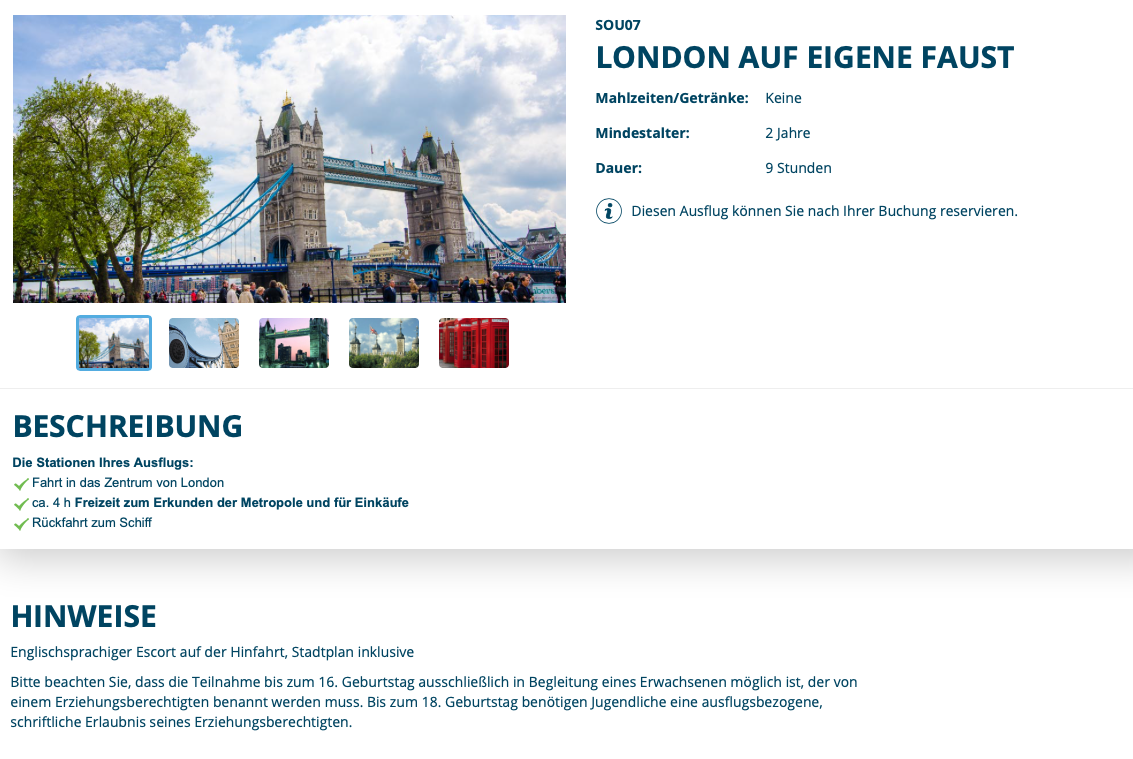Select the Tower of London thumbnail
Image resolution: width=1133 pixels, height=759 pixels.
click(x=384, y=343)
